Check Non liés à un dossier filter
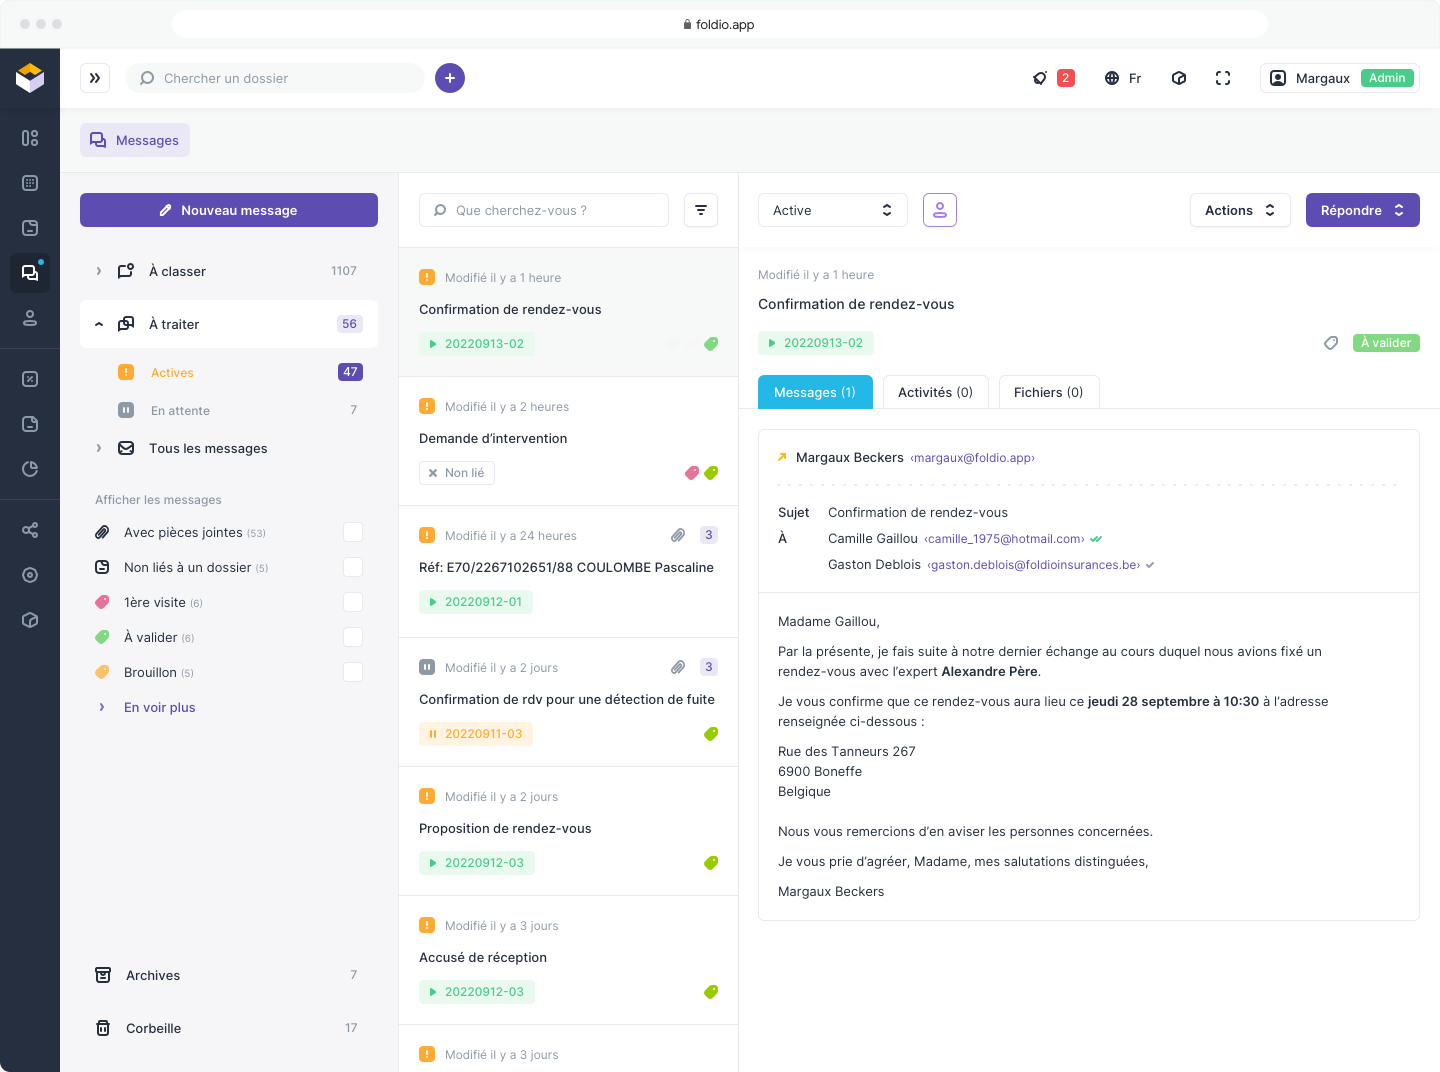This screenshot has width=1440, height=1072. click(353, 567)
